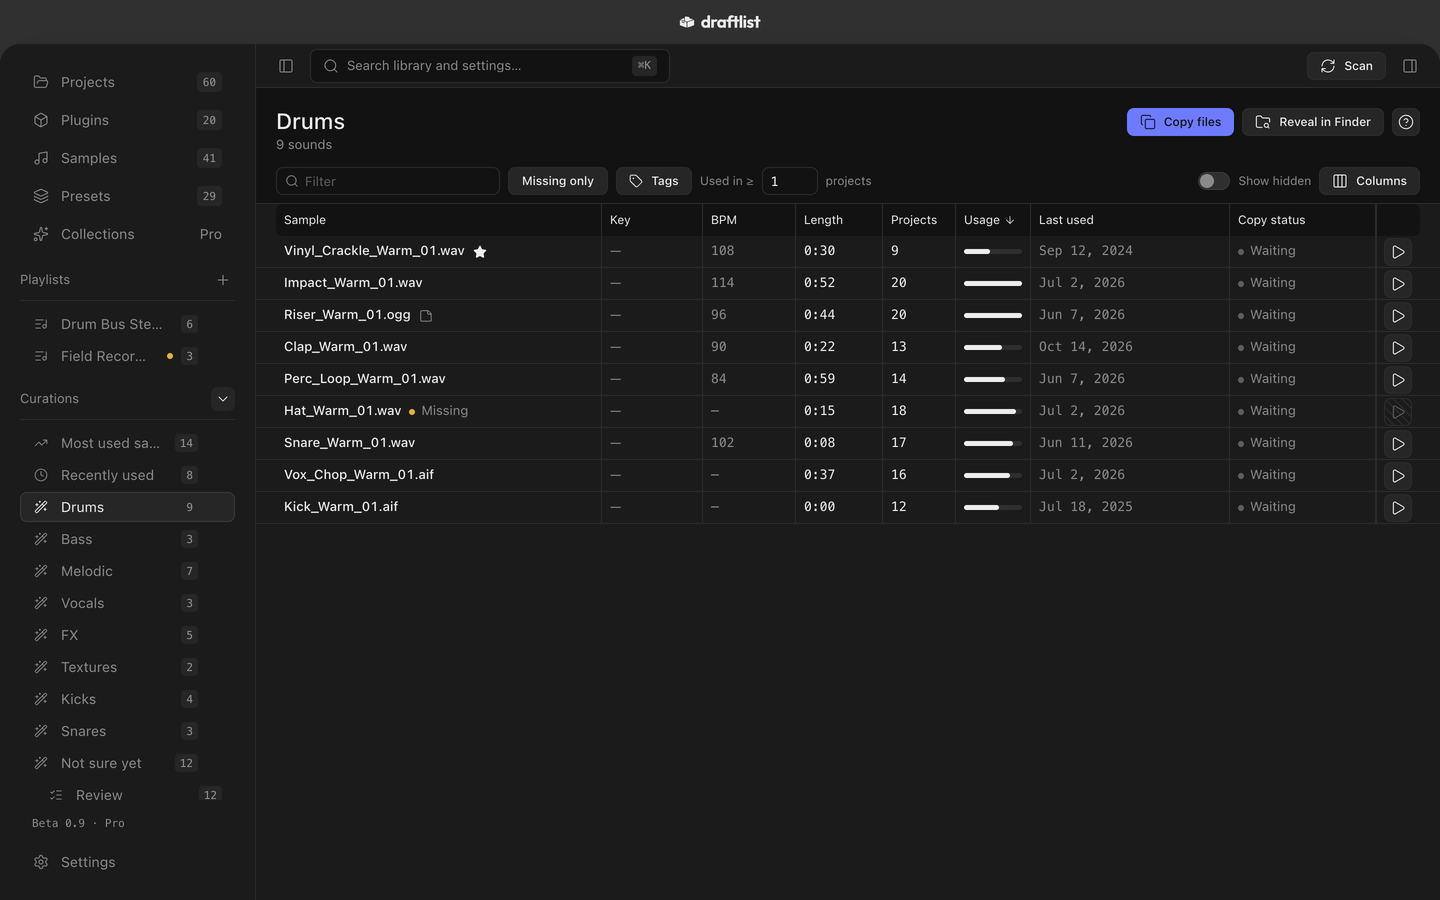Click the usage bar for Impact_Warm_01.wav
The width and height of the screenshot is (1440, 900).
(x=993, y=284)
